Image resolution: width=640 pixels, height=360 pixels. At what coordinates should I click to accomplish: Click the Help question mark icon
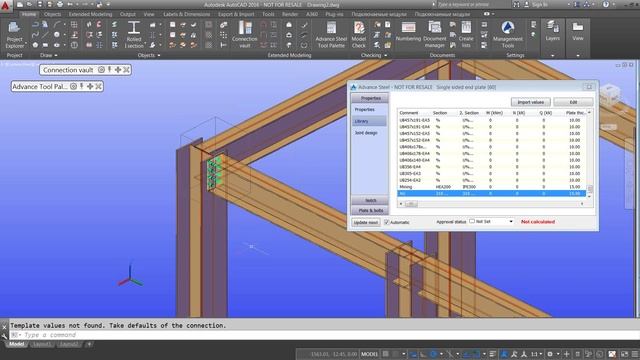pos(606,4)
